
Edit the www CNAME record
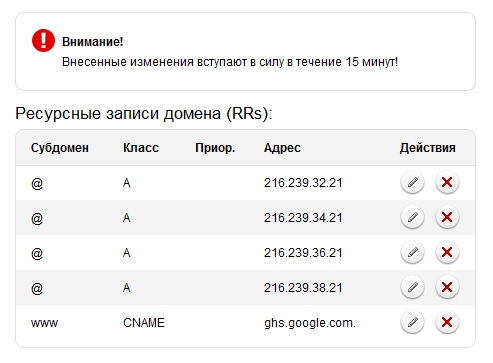[x=412, y=322]
